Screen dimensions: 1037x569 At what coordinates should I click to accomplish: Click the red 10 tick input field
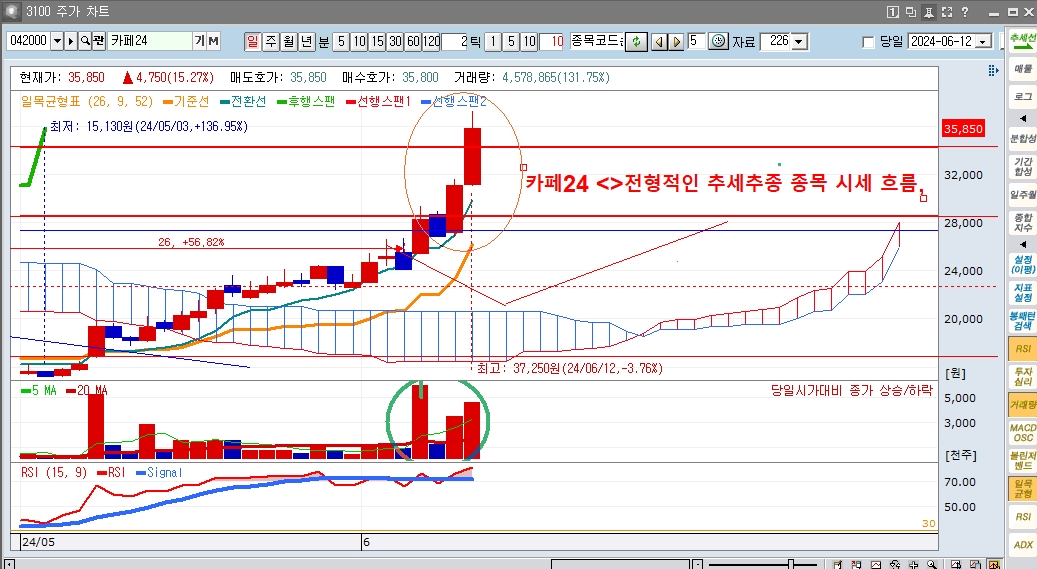pos(551,42)
